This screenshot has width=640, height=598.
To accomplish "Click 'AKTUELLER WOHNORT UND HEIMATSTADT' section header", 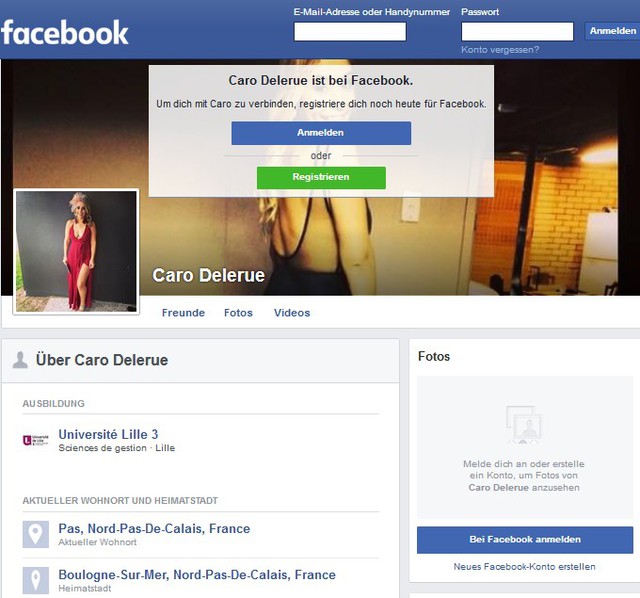I will [120, 500].
